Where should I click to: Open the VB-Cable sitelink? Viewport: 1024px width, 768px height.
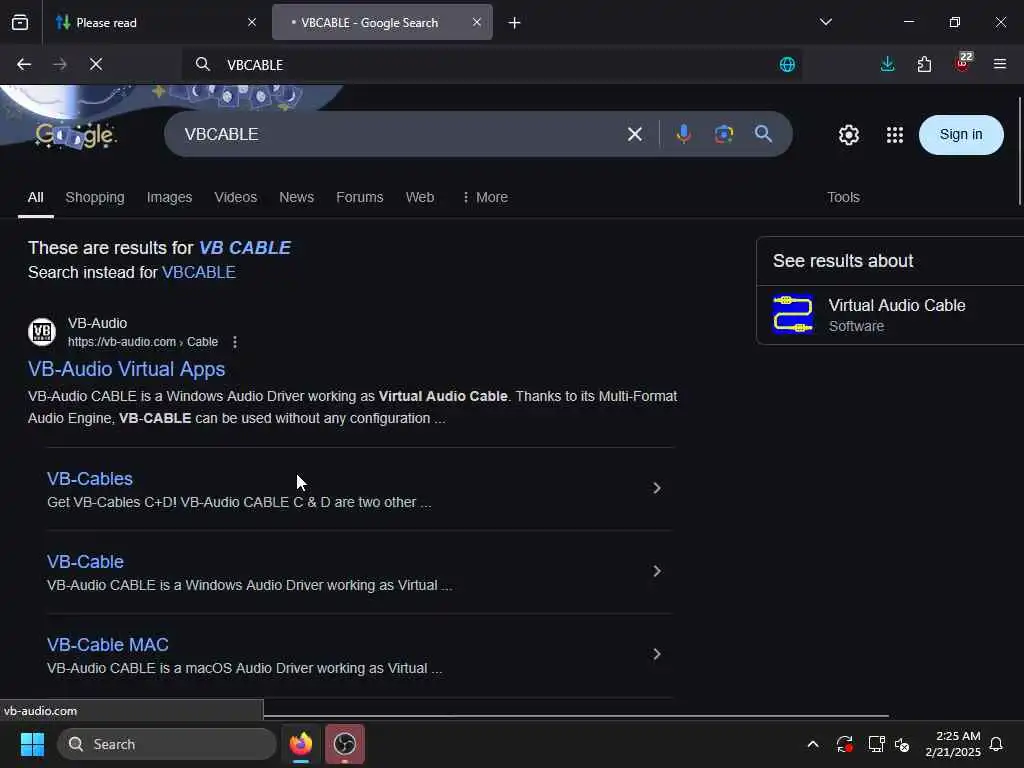(x=86, y=562)
